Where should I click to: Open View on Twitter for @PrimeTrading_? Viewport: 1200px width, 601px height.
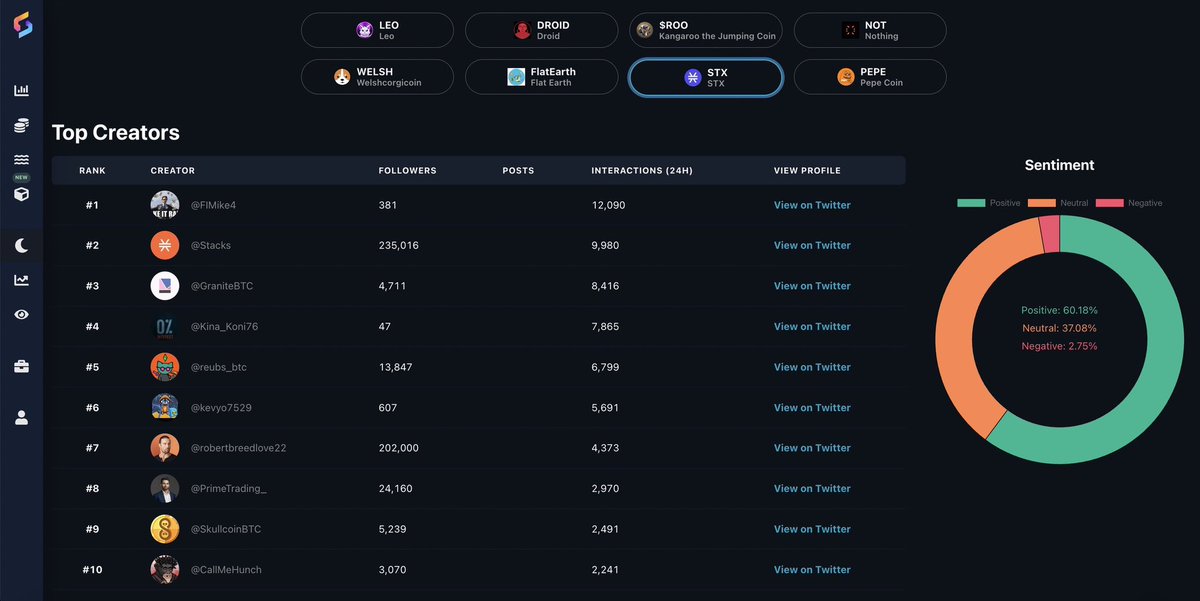click(812, 488)
